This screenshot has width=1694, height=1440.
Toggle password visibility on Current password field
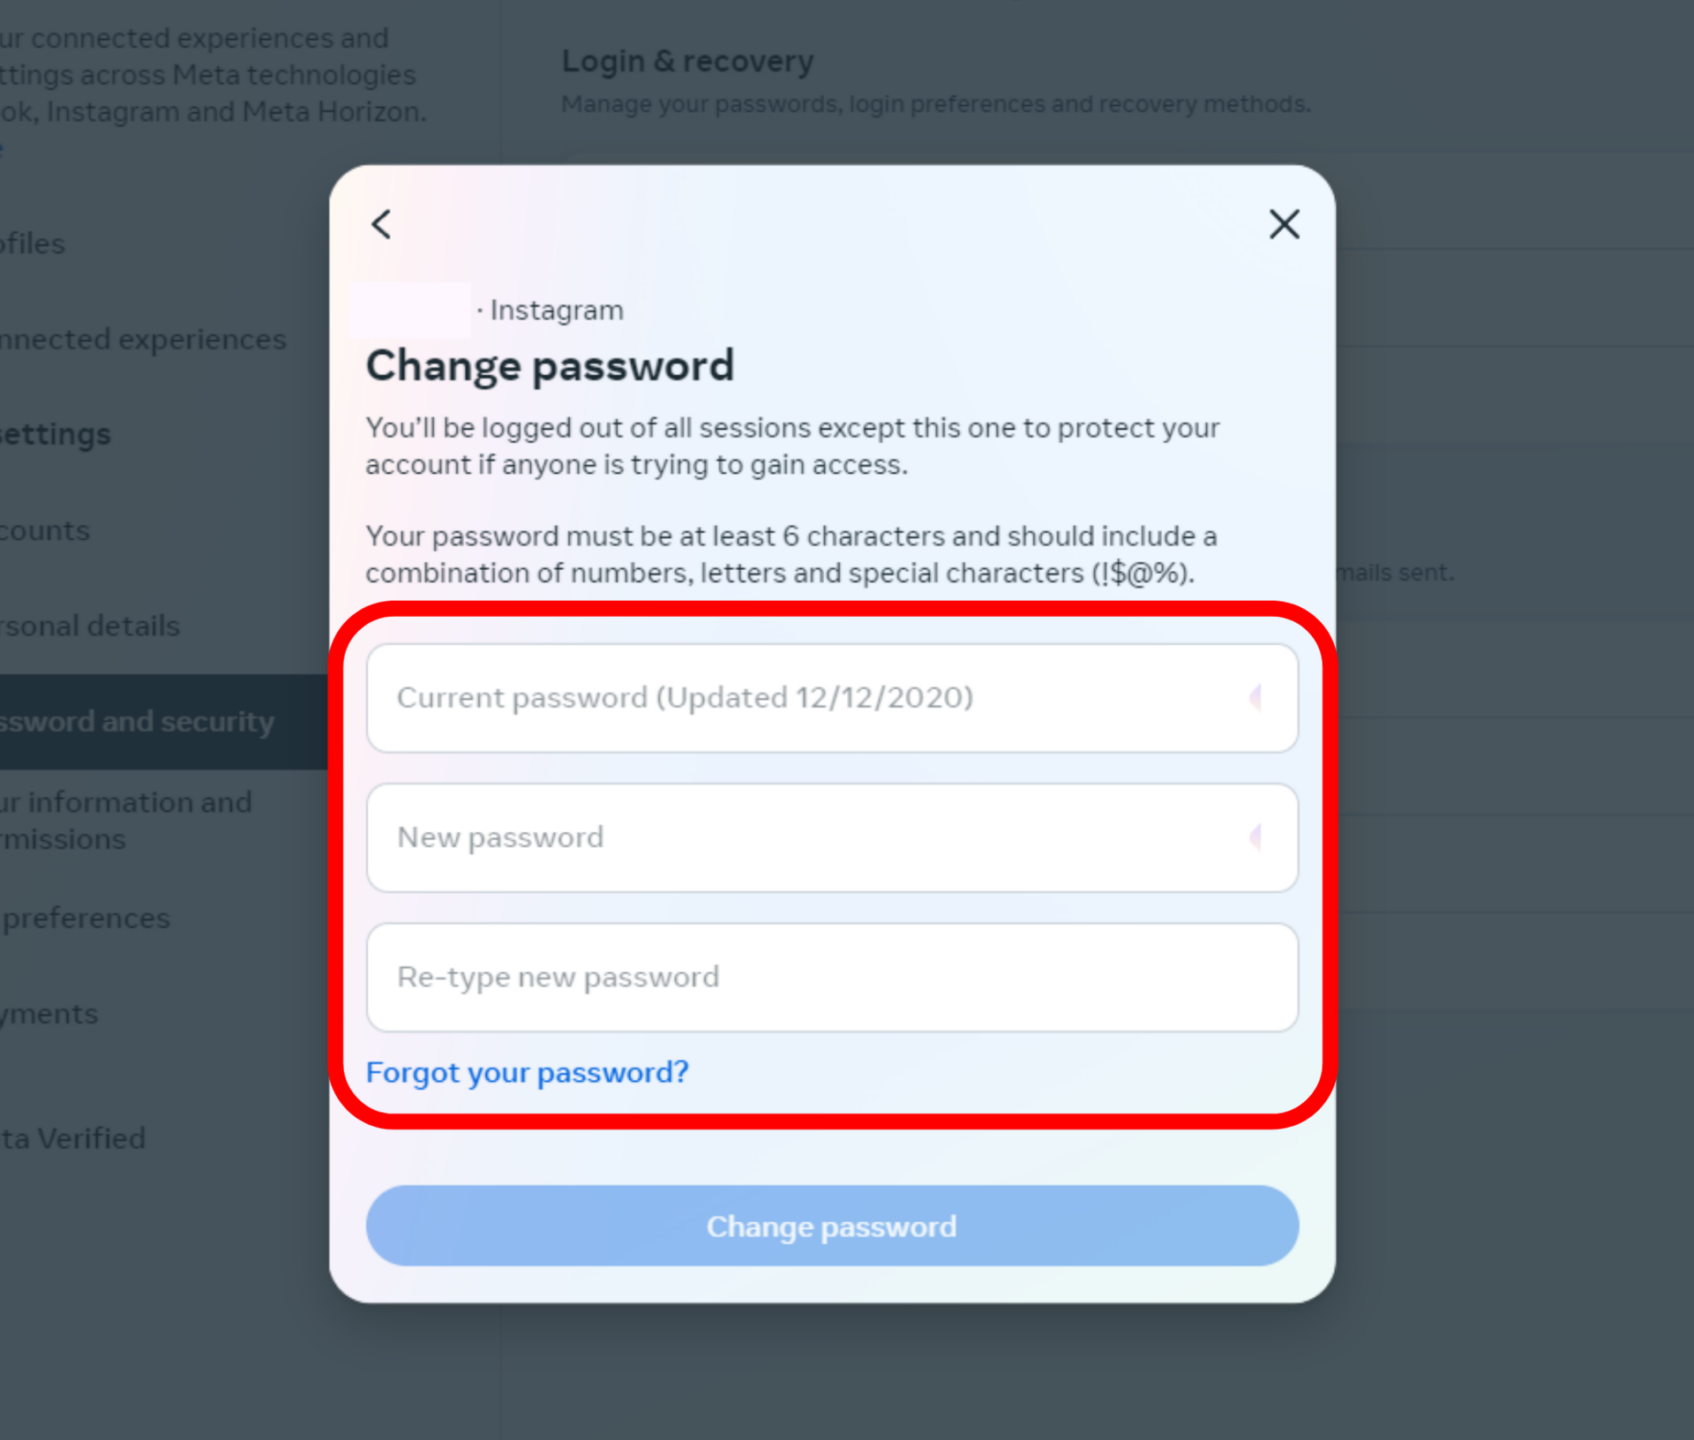pyautogui.click(x=1257, y=698)
